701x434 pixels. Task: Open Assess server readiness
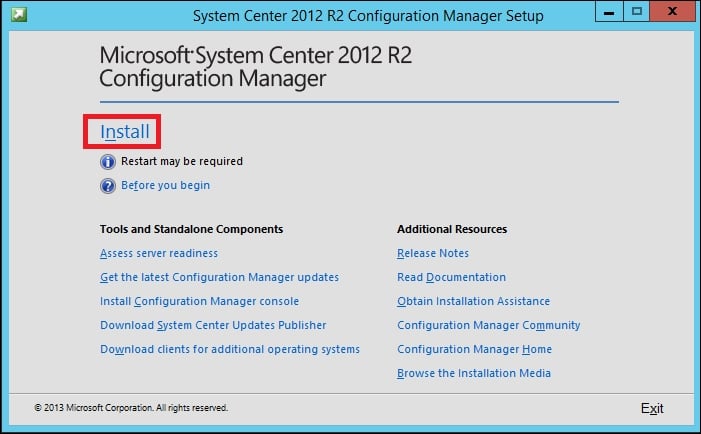point(159,253)
